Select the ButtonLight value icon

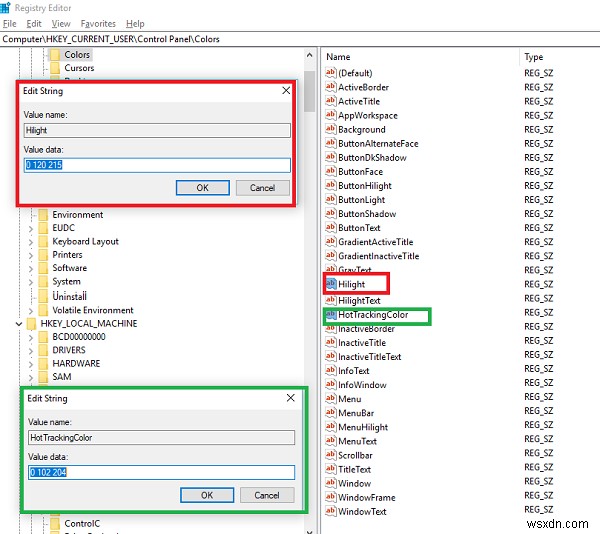coord(330,200)
